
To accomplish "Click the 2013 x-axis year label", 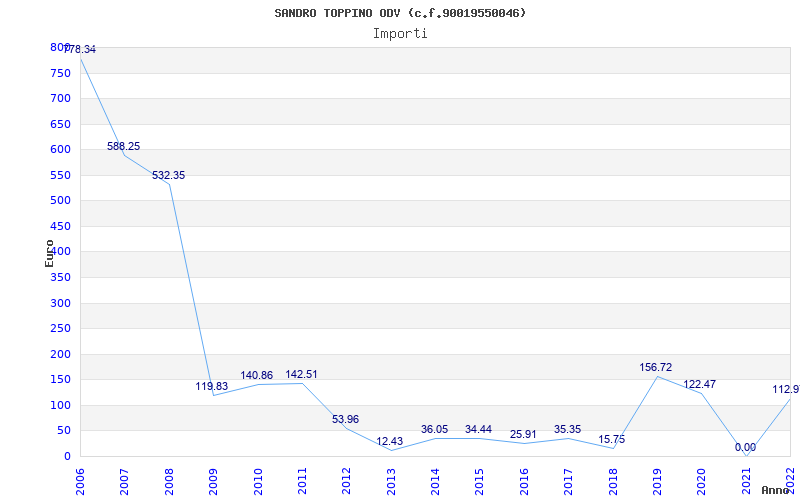I will coord(391,482).
